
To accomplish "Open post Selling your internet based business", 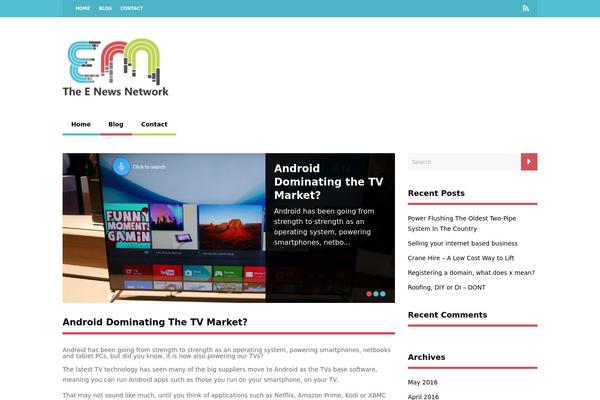I will coord(463,243).
